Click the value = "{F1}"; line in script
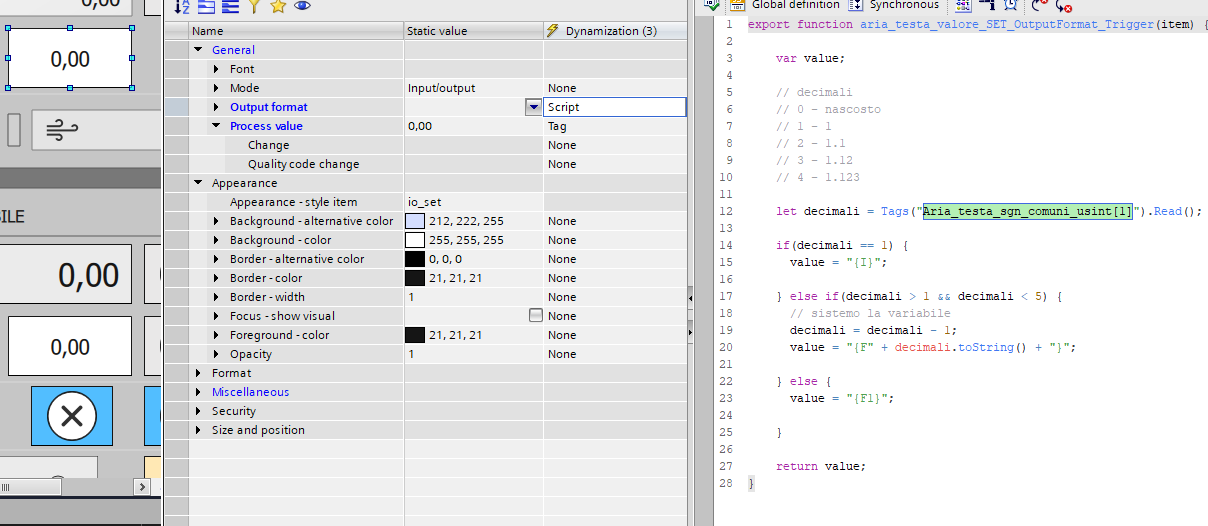1208x526 pixels. (x=841, y=398)
